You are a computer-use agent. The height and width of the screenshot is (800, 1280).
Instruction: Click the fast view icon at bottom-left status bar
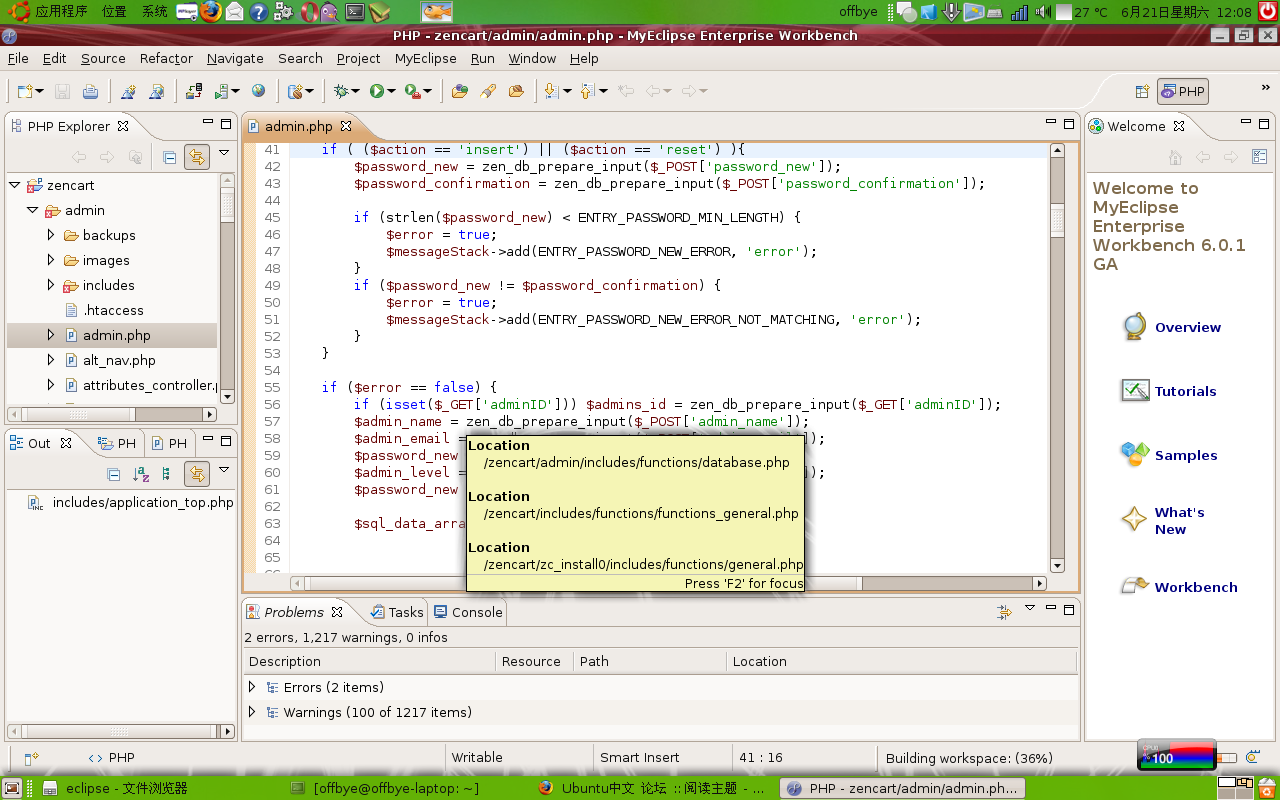coord(30,758)
